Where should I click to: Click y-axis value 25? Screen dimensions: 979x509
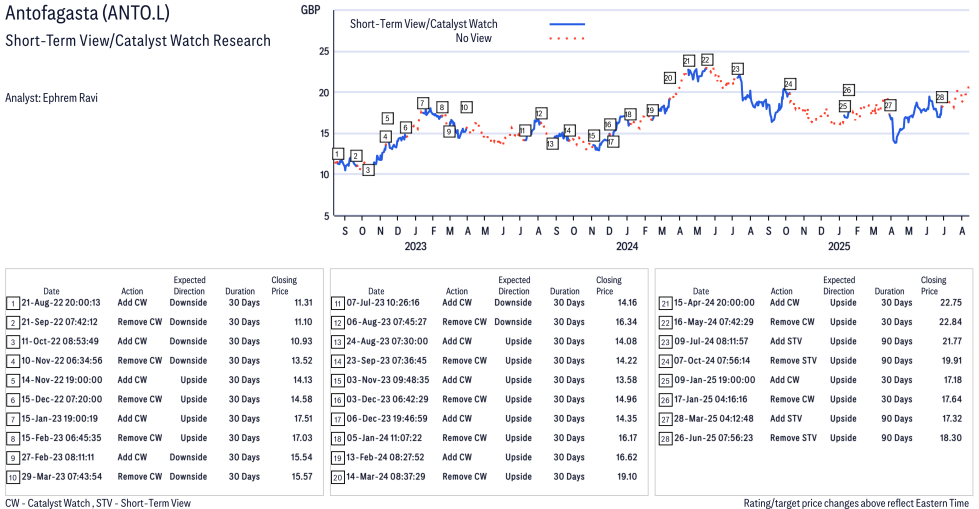pos(324,51)
